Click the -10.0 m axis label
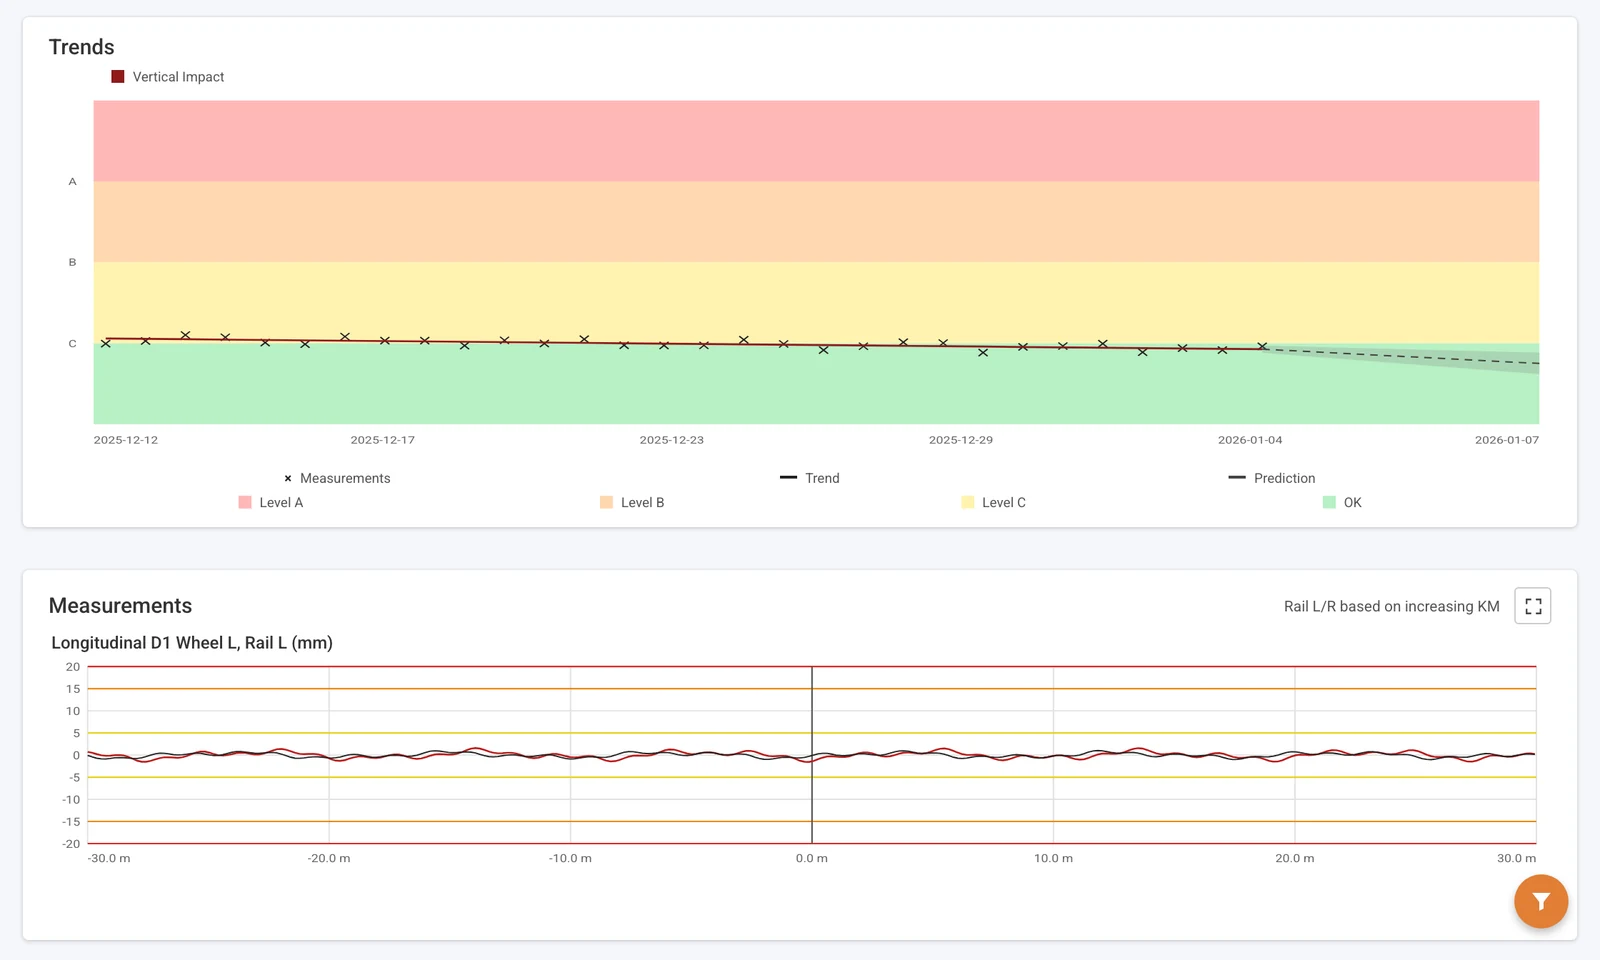Viewport: 1600px width, 960px height. point(570,858)
